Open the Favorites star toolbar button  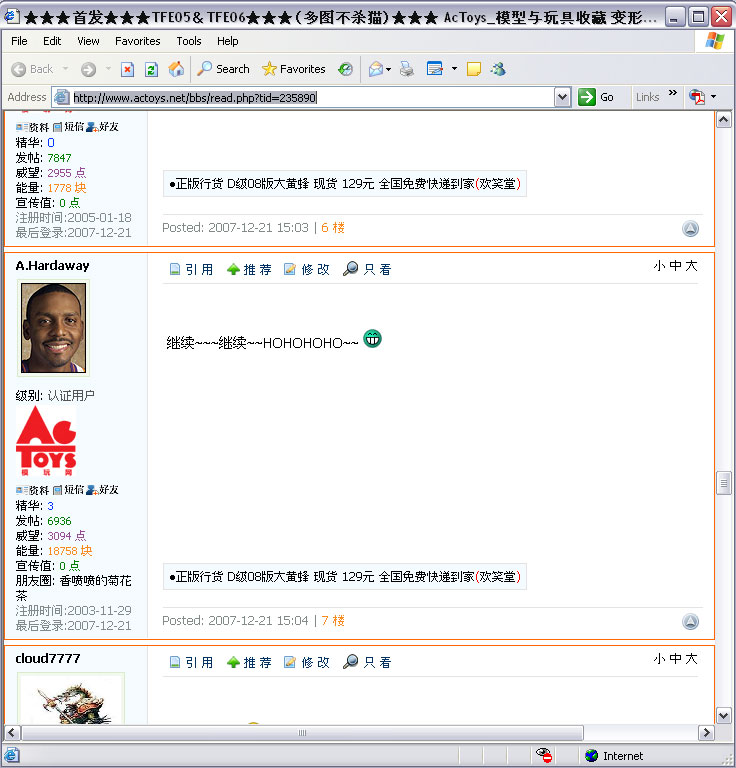click(x=294, y=69)
